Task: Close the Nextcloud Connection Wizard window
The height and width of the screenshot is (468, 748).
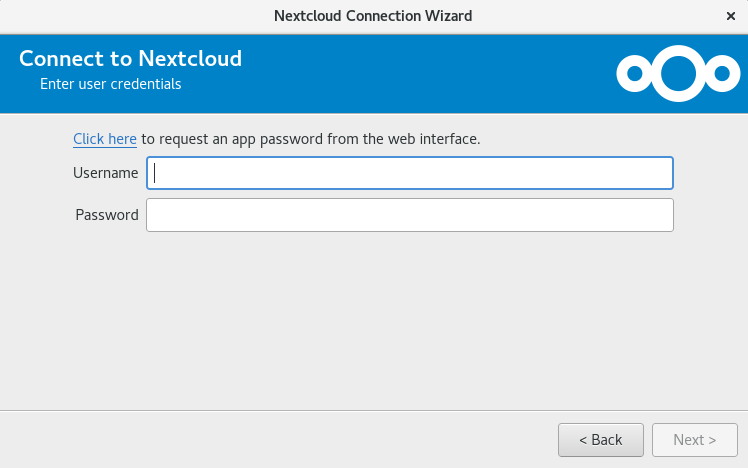Action: 730,16
